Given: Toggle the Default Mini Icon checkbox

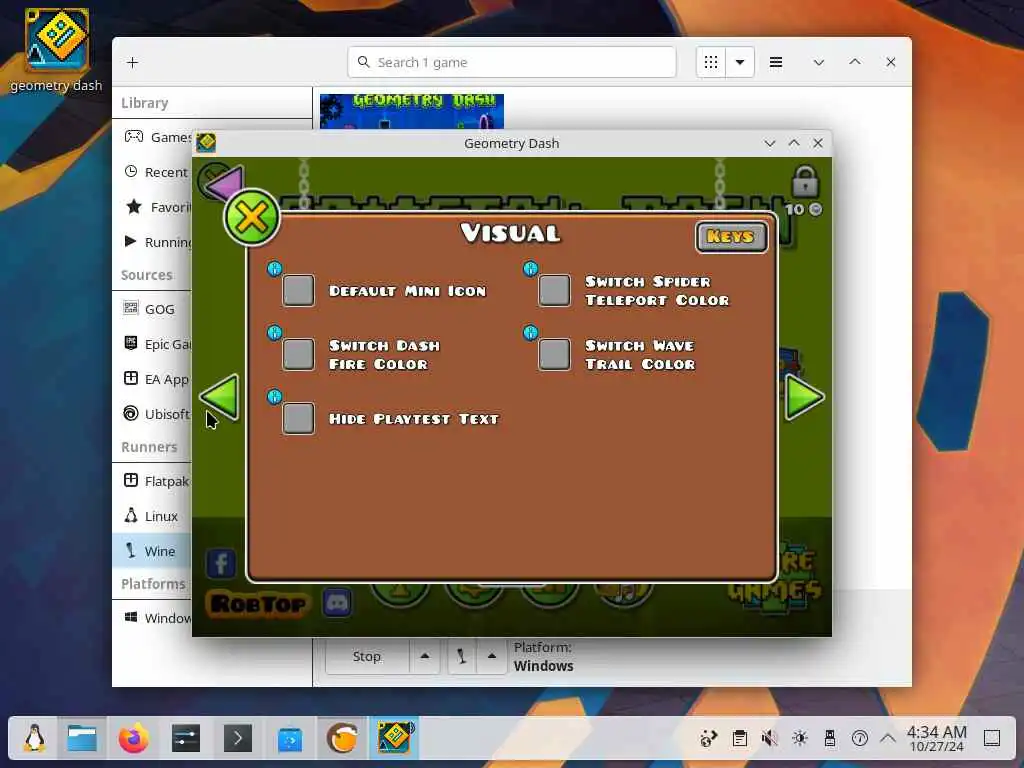Looking at the screenshot, I should coord(298,290).
